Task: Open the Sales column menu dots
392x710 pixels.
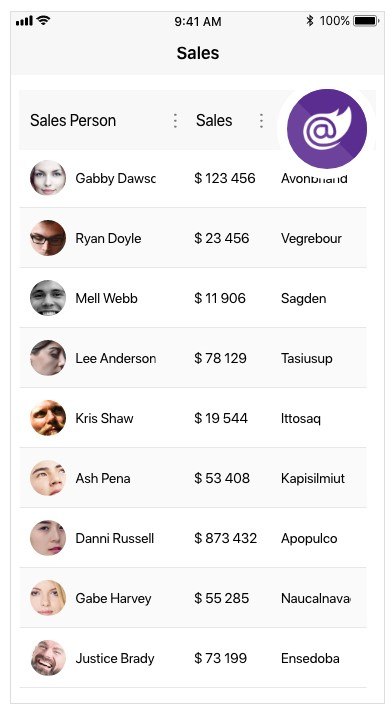Action: tap(261, 120)
